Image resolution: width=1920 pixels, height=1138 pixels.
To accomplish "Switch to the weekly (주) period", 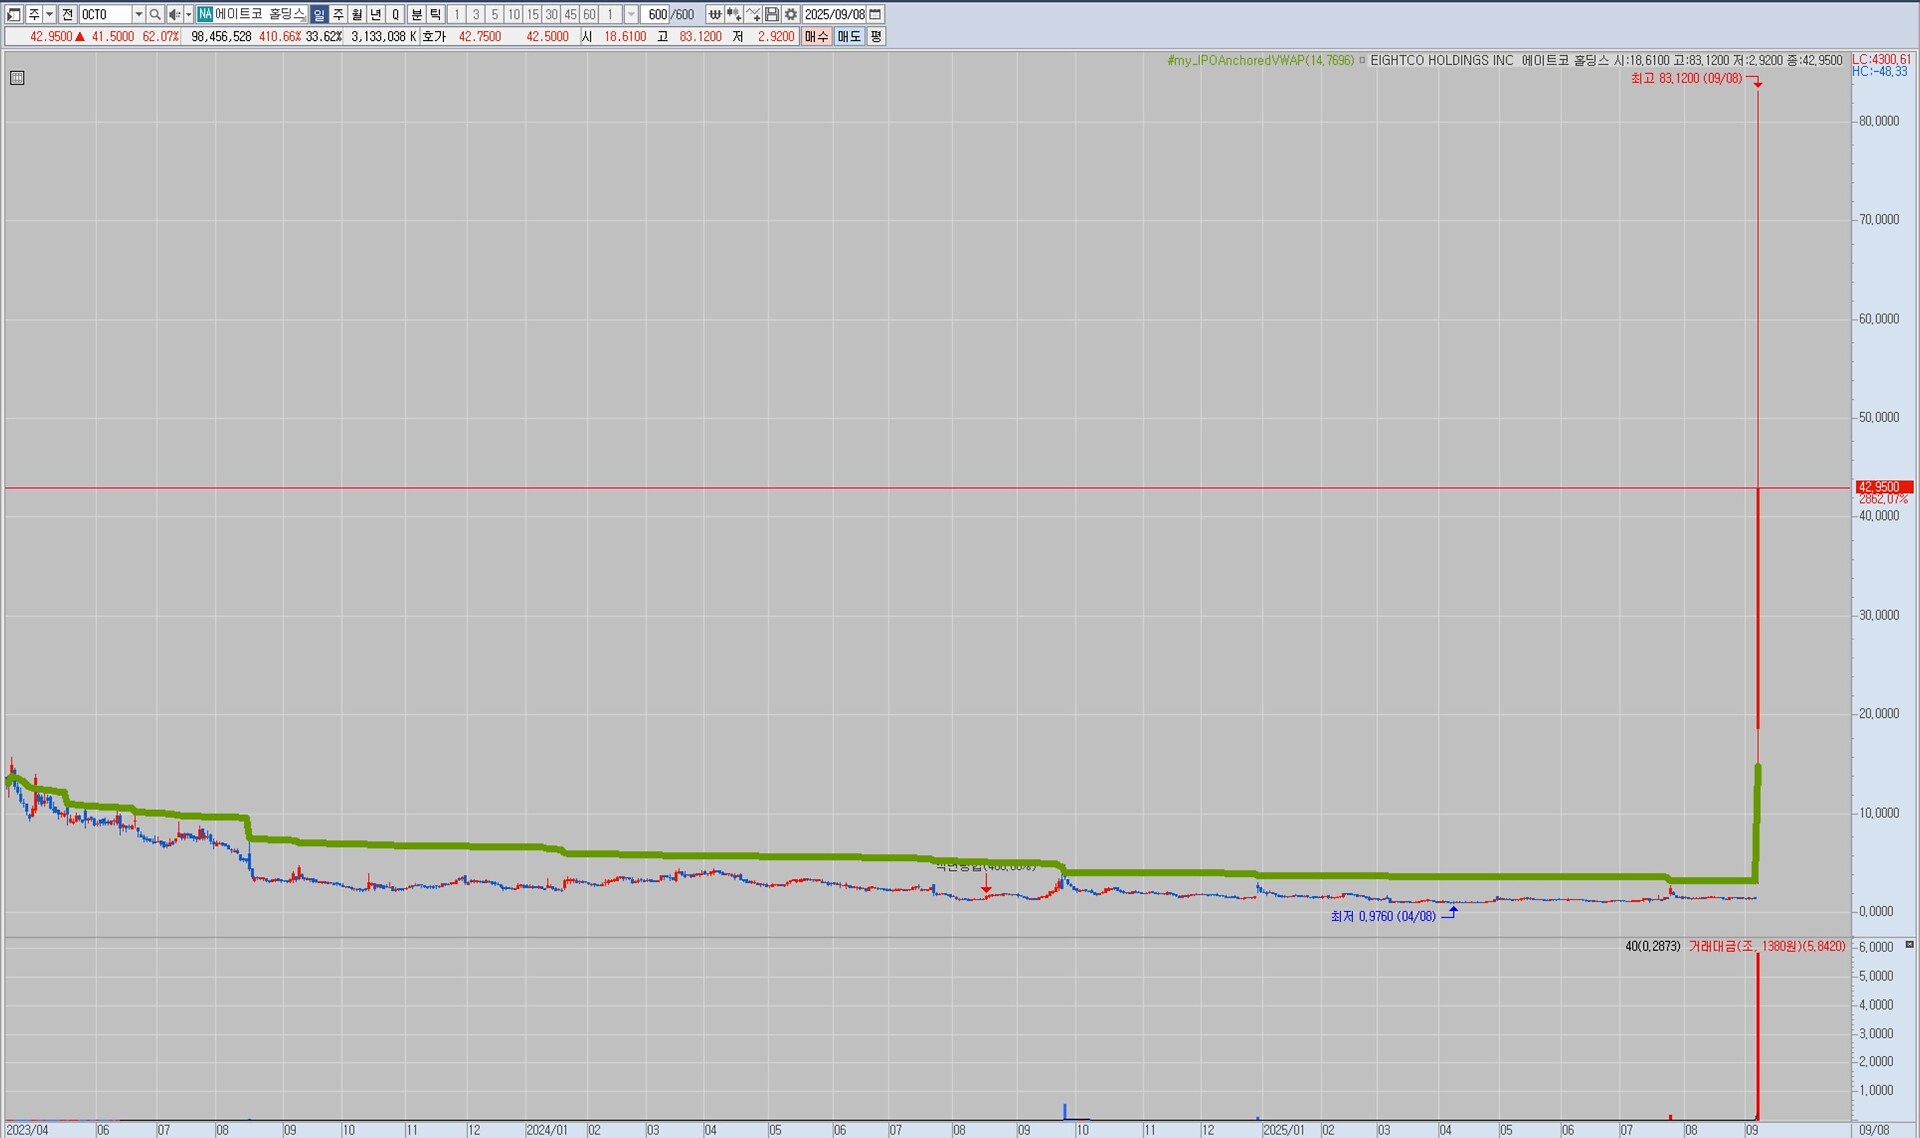I will 338,14.
